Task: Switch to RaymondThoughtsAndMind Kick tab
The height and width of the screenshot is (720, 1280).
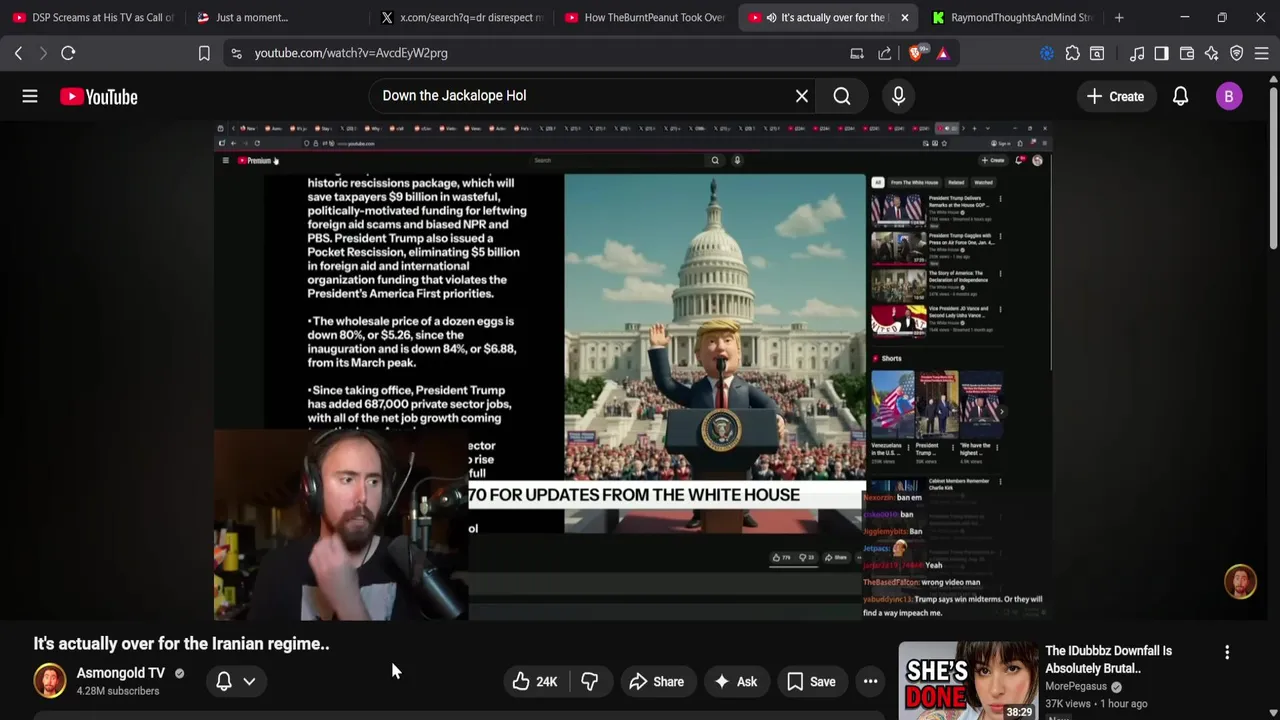Action: [x=1012, y=17]
